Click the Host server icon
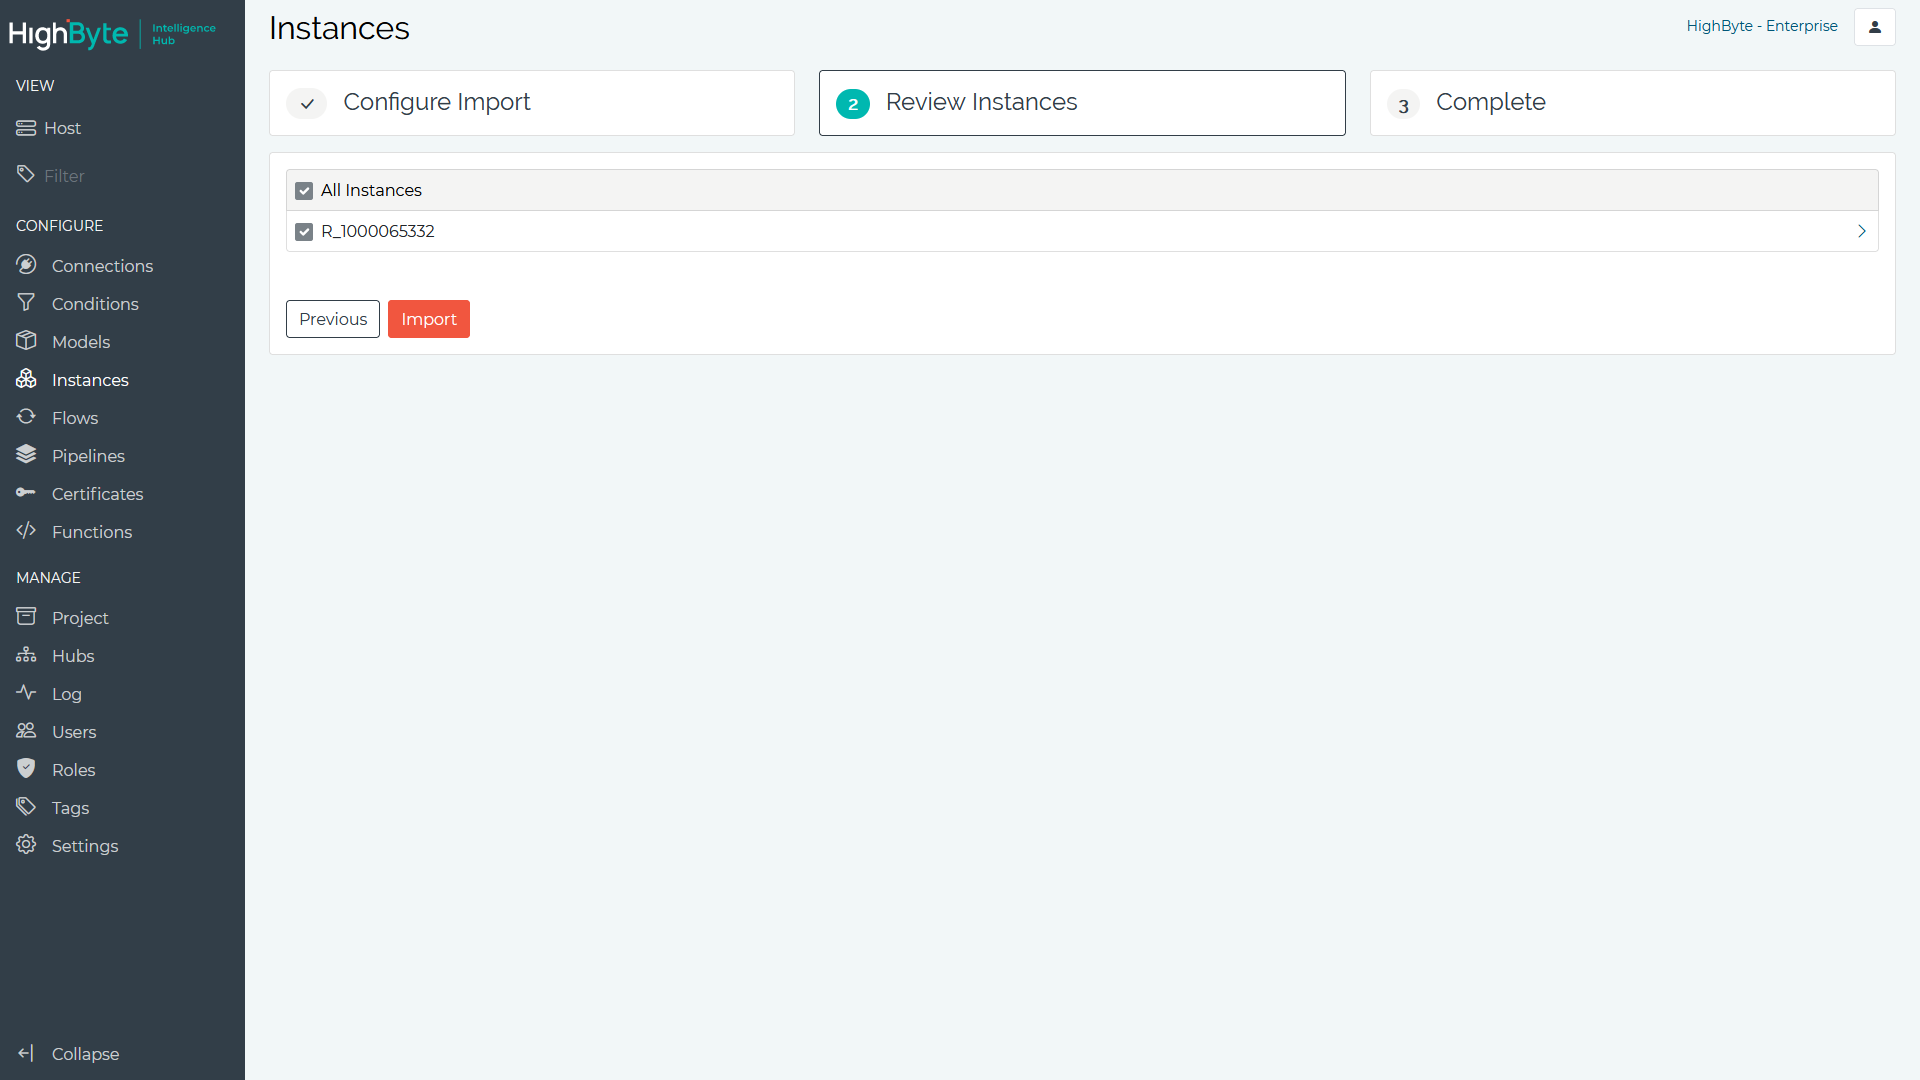This screenshot has height=1080, width=1920. 26,128
